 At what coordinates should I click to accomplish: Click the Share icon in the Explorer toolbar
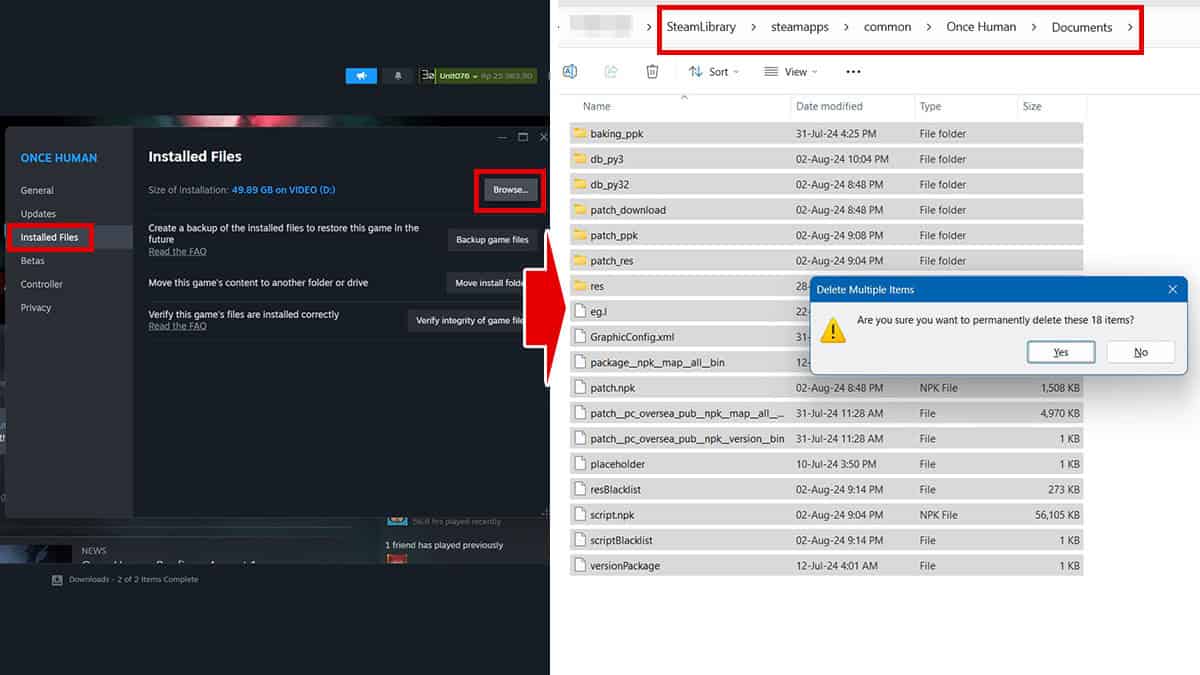pyautogui.click(x=611, y=71)
